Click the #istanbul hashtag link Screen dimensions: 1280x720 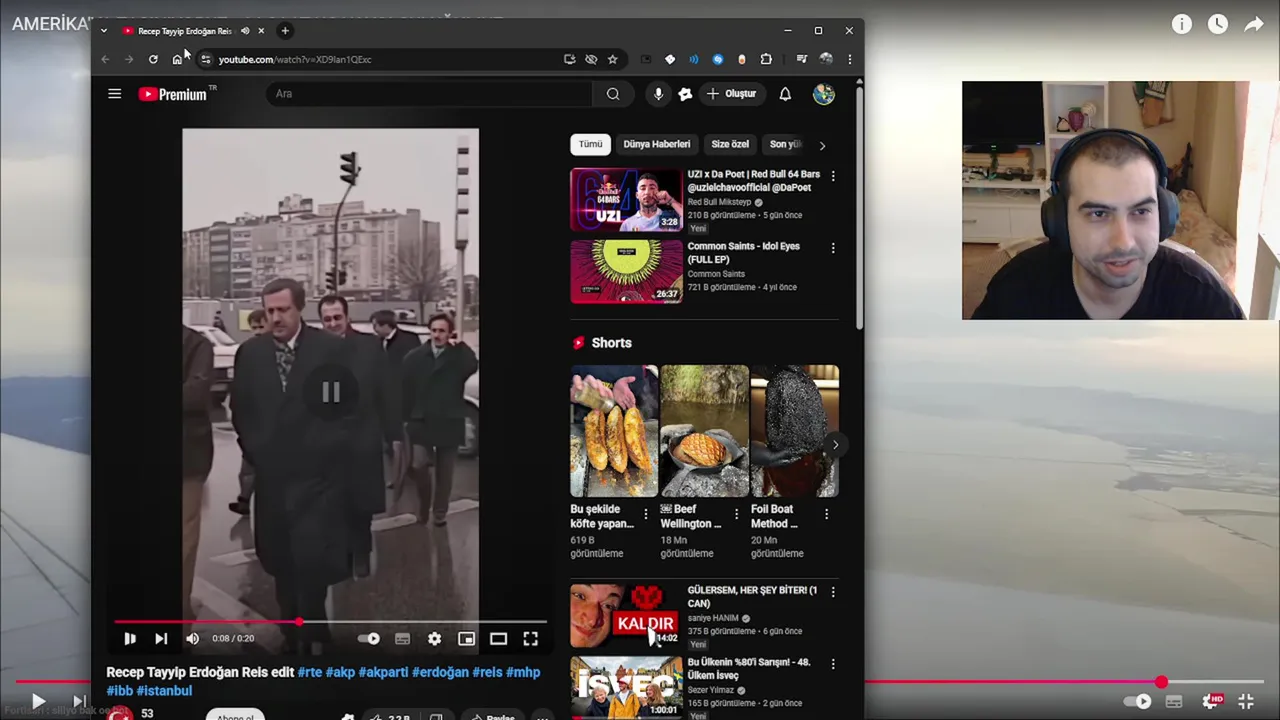pos(164,690)
